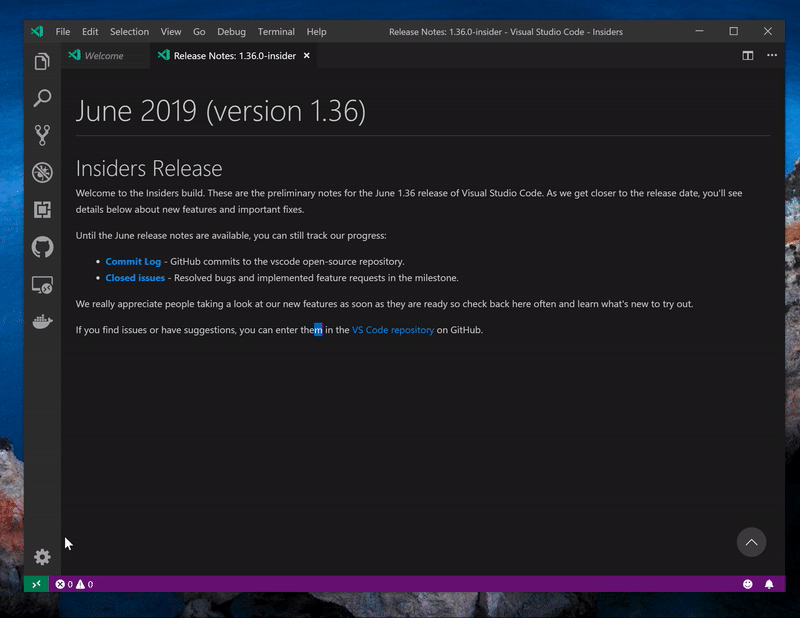The height and width of the screenshot is (618, 800).
Task: Open the Search view icon
Action: [x=42, y=98]
